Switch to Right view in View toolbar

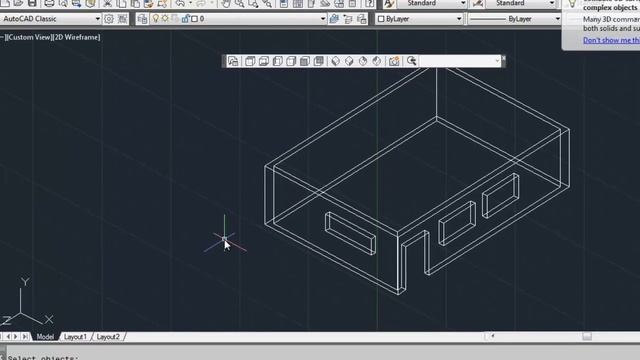291,61
